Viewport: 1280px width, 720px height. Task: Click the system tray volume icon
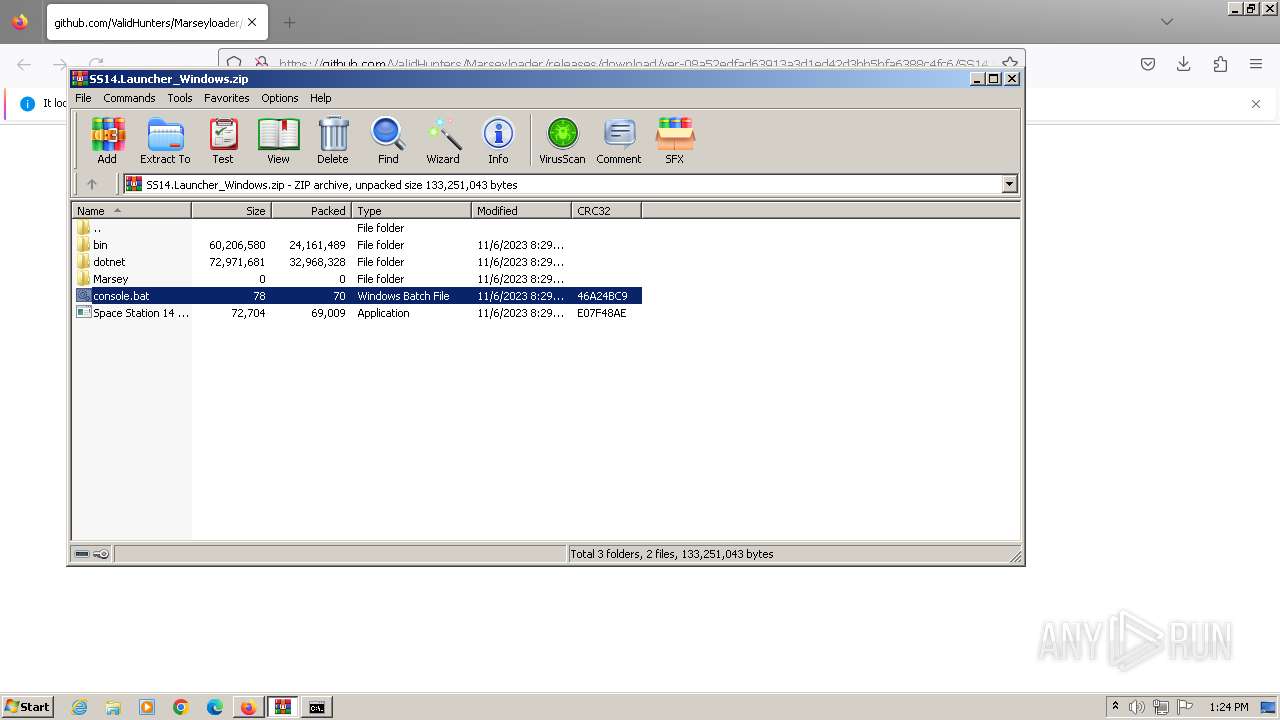tap(1137, 707)
